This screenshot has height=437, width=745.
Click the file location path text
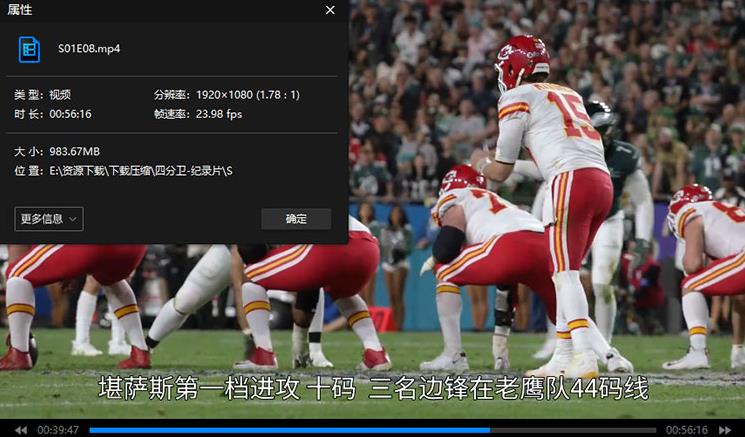coord(141,172)
